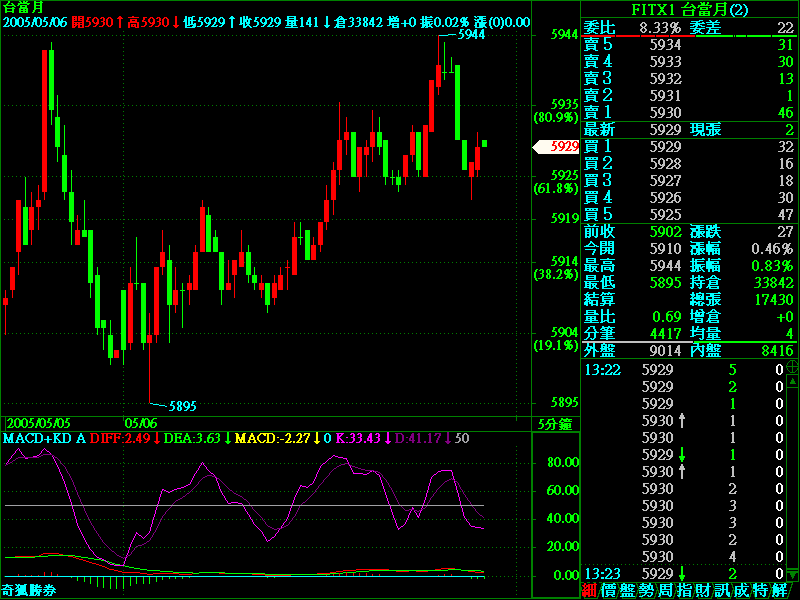This screenshot has width=800, height=600.
Task: Click the 5944 high label on the chart
Action: point(471,35)
